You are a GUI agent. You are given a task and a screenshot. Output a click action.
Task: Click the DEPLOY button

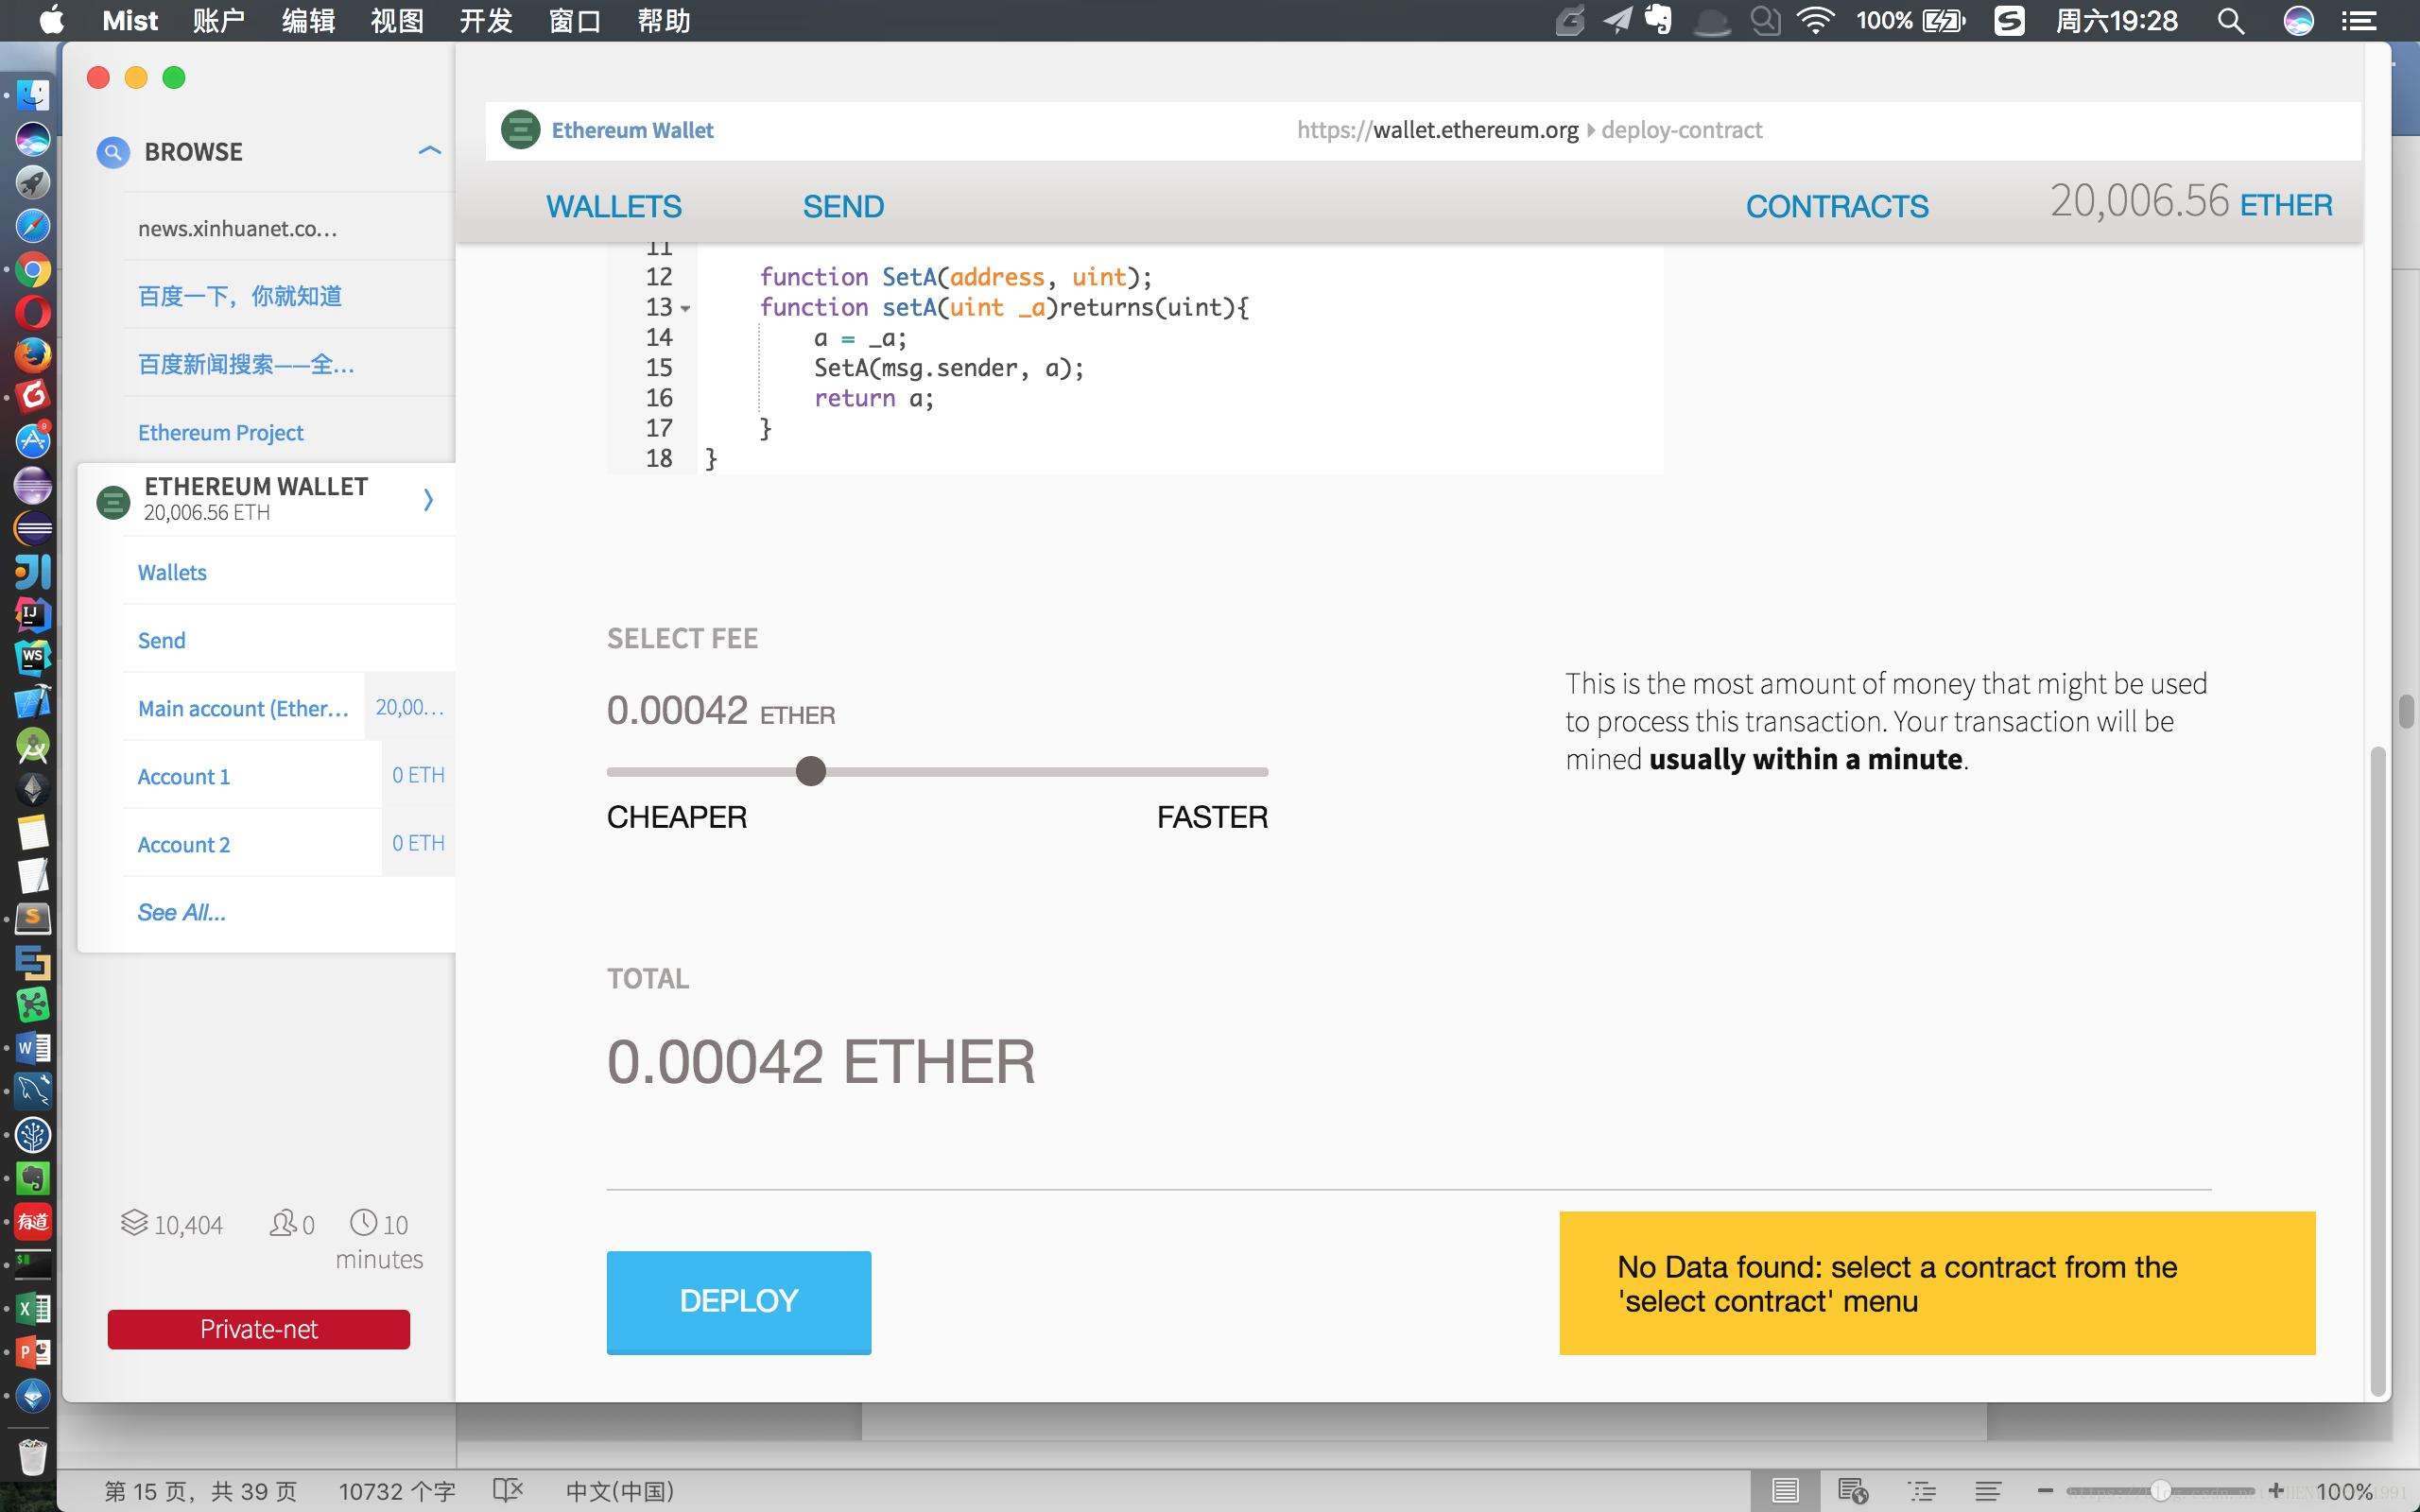[x=738, y=1302]
